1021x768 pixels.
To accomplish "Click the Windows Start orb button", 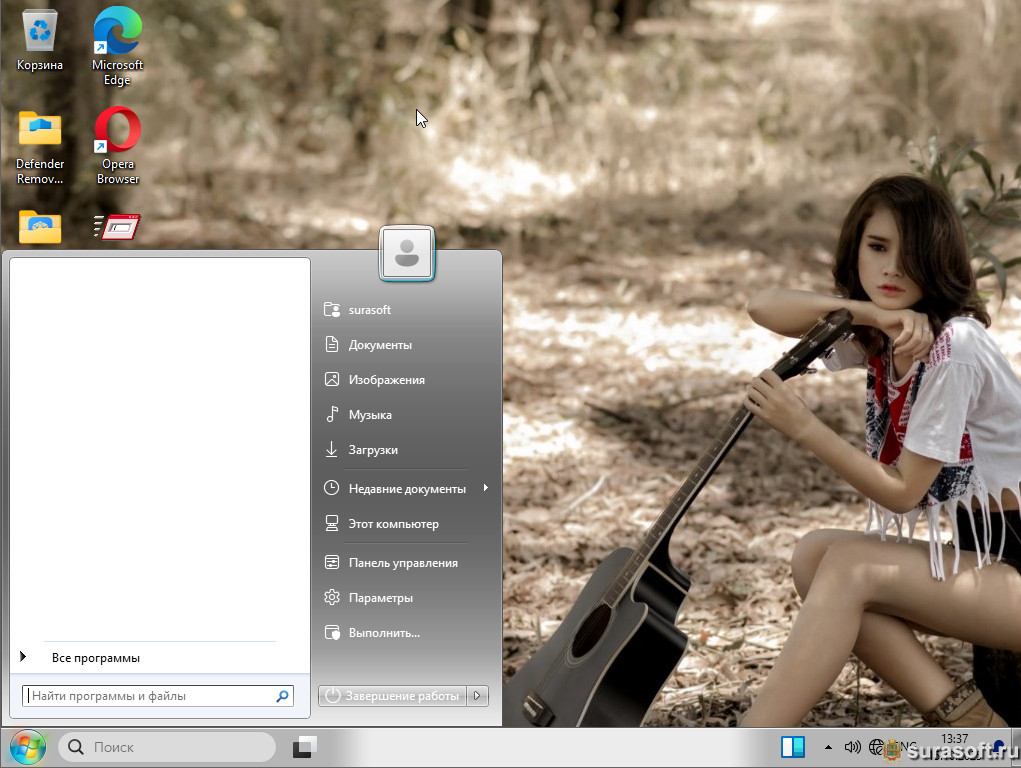I will click(x=26, y=747).
